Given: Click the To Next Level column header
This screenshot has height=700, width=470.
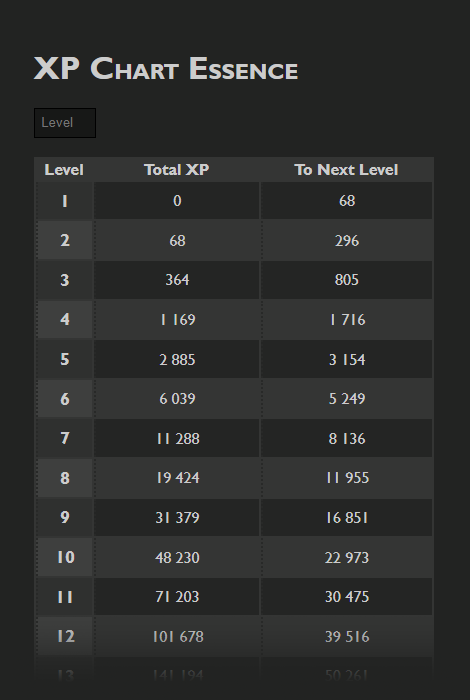Looking at the screenshot, I should pyautogui.click(x=346, y=170).
